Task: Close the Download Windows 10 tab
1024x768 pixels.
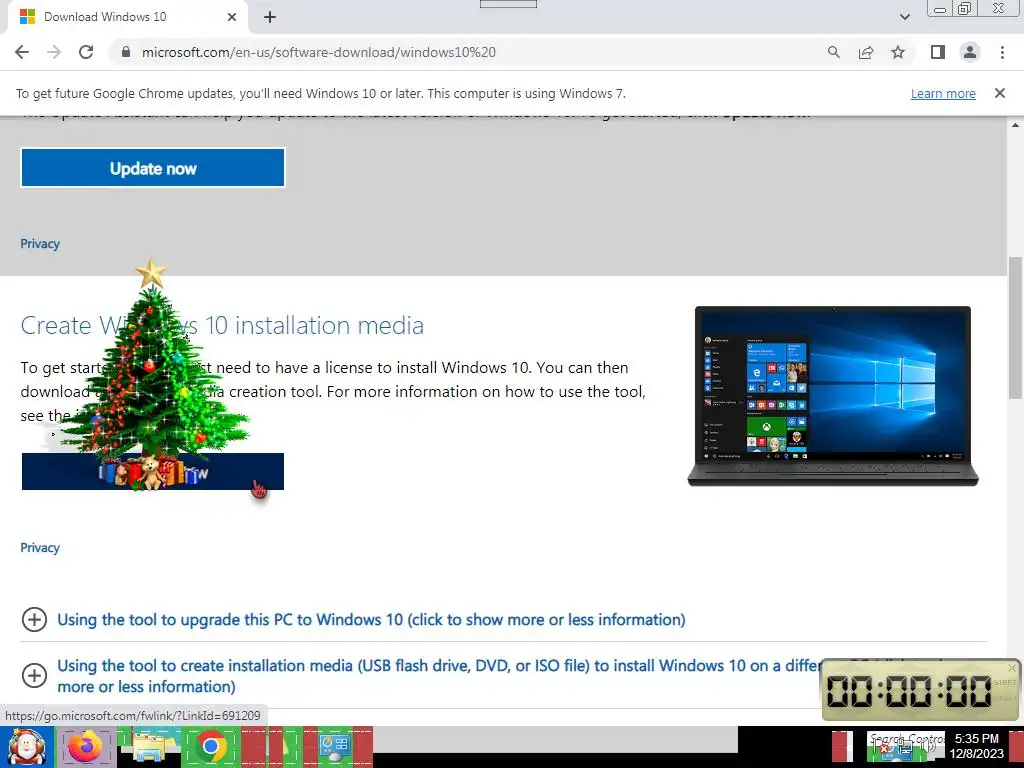Action: tap(232, 17)
